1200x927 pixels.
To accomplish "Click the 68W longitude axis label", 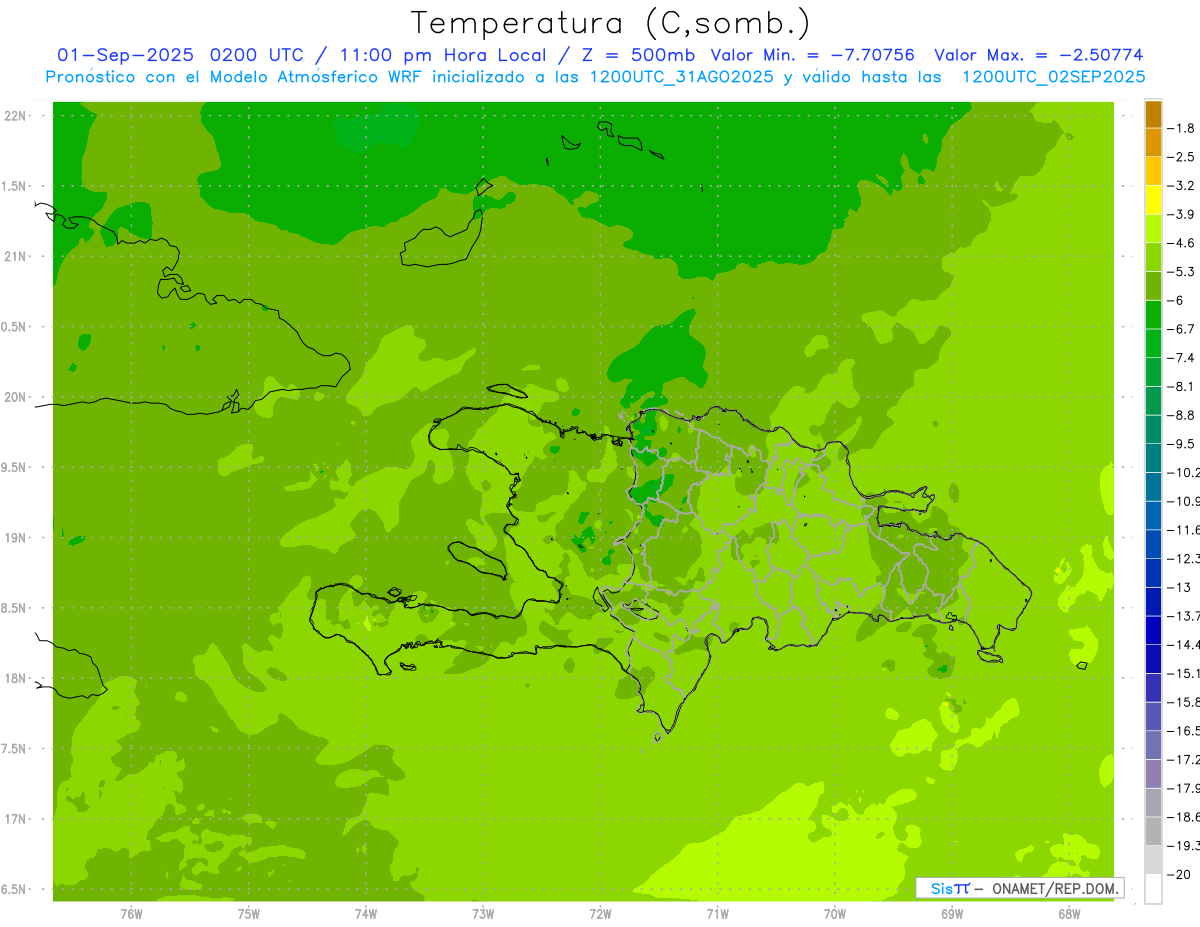I will pyautogui.click(x=1069, y=913).
